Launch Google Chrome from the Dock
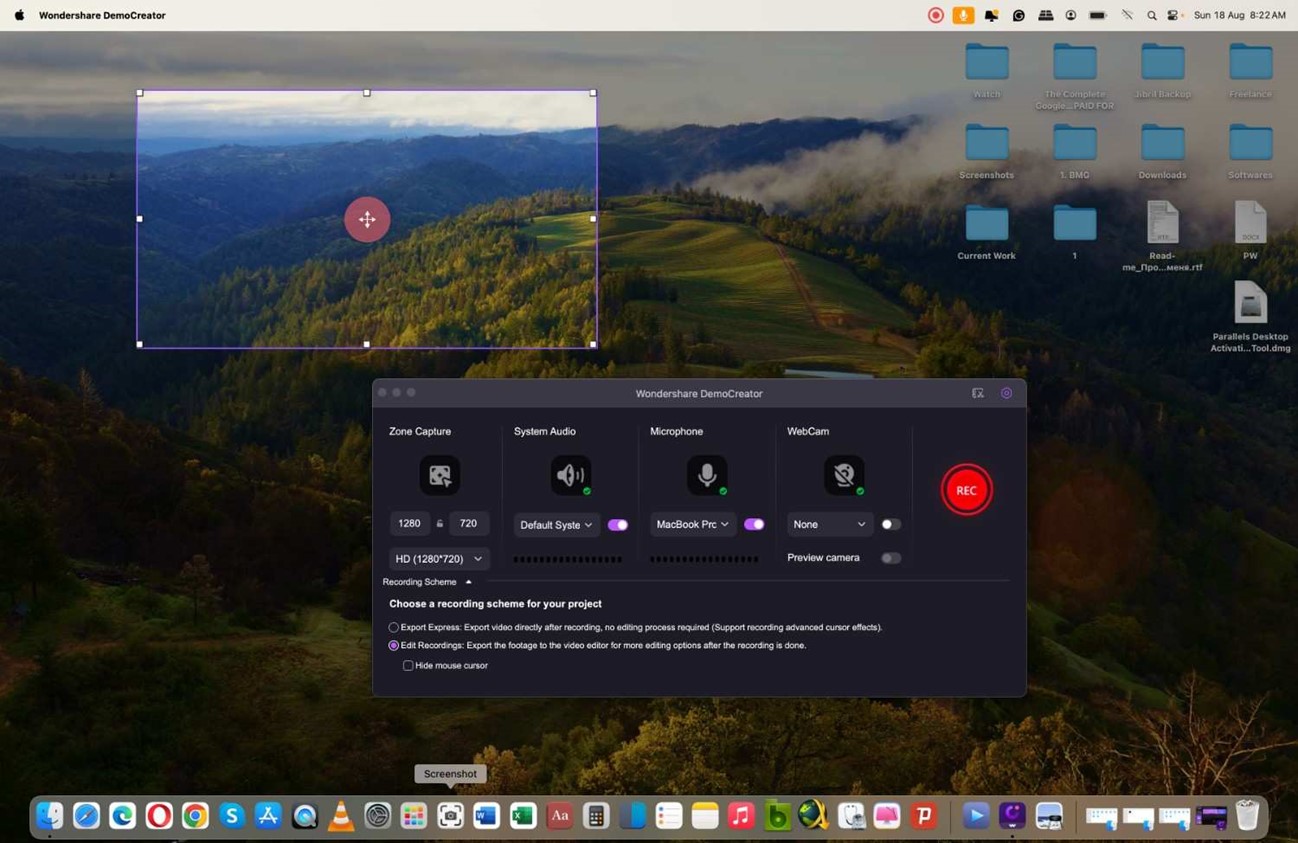The width and height of the screenshot is (1298, 843). (195, 816)
